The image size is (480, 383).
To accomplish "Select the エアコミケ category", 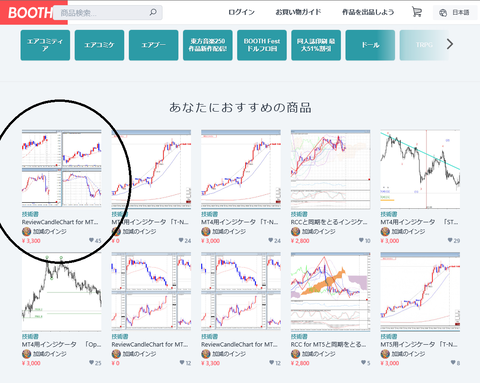I will click(99, 45).
